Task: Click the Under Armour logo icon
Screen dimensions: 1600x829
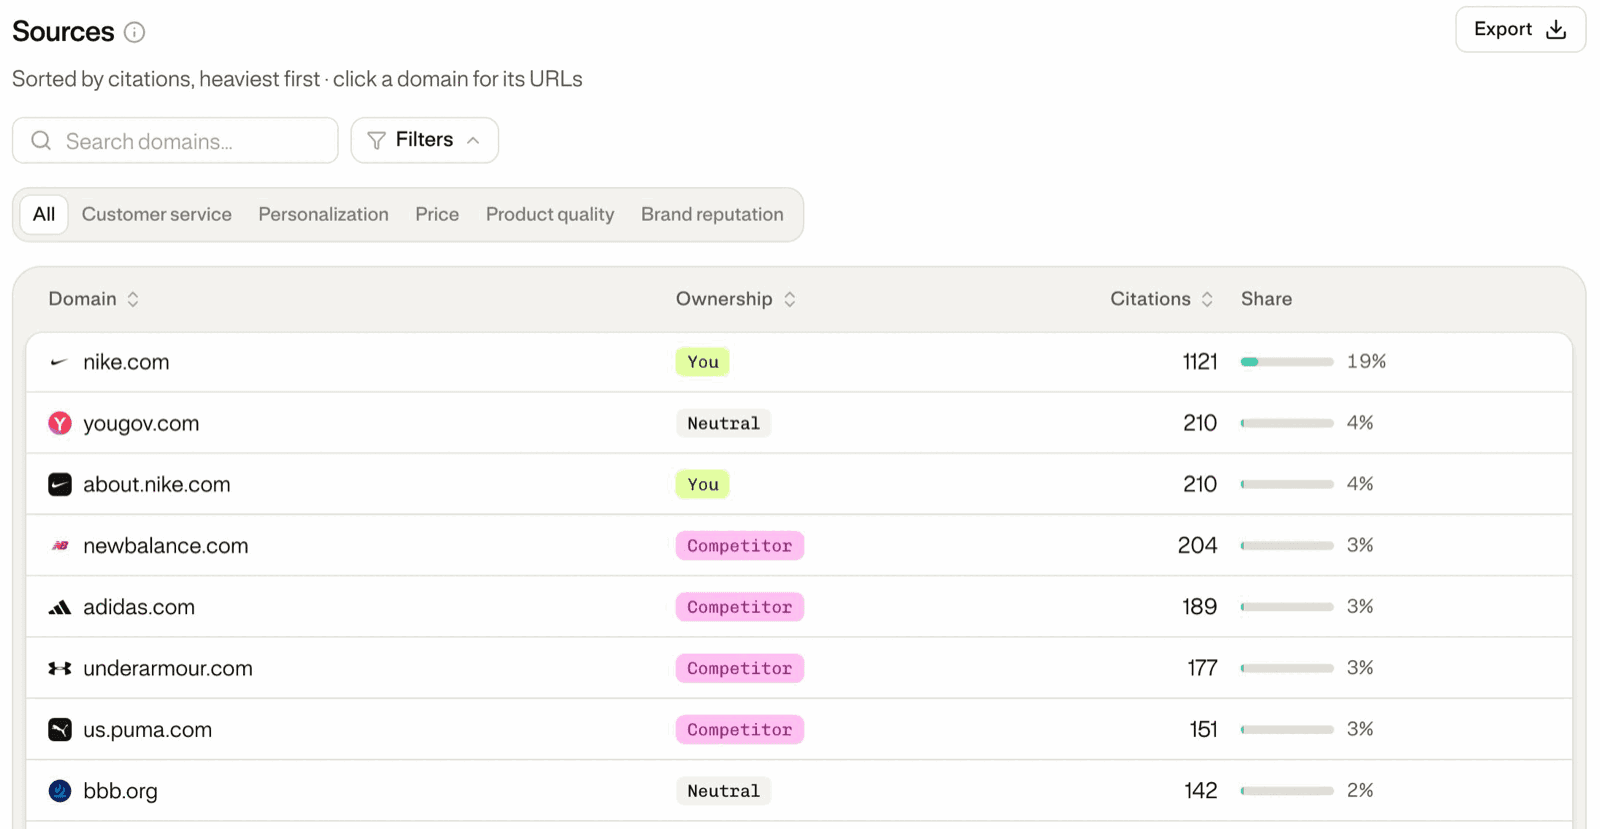Action: point(60,668)
